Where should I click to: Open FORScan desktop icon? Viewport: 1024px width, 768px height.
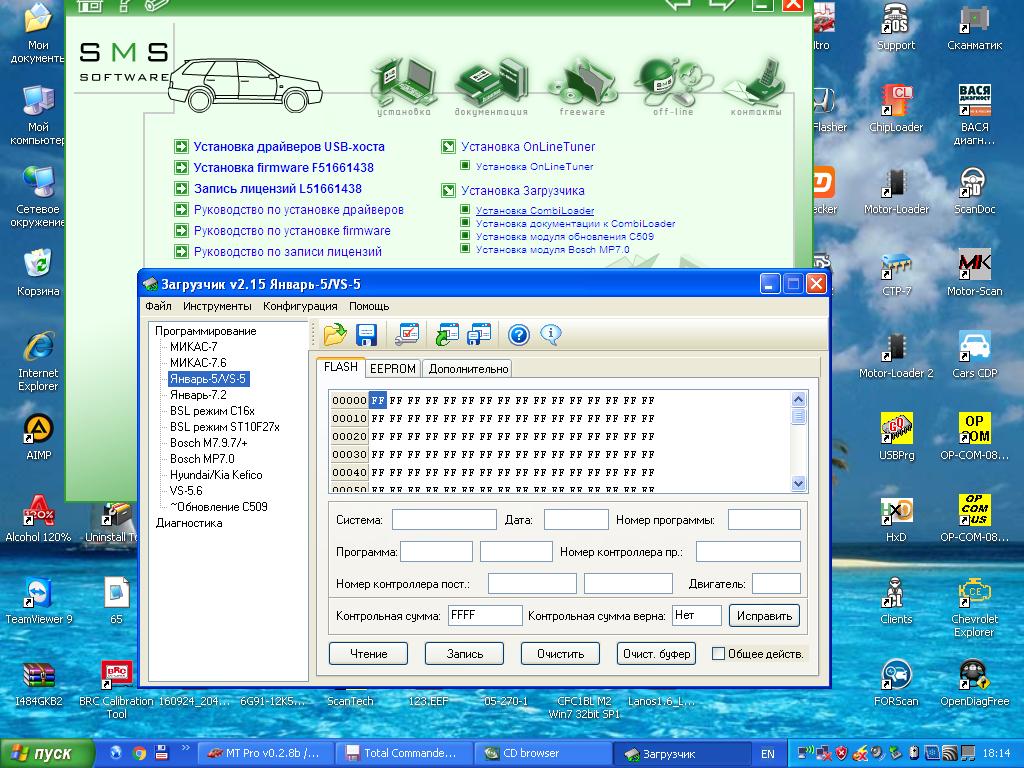pyautogui.click(x=896, y=682)
